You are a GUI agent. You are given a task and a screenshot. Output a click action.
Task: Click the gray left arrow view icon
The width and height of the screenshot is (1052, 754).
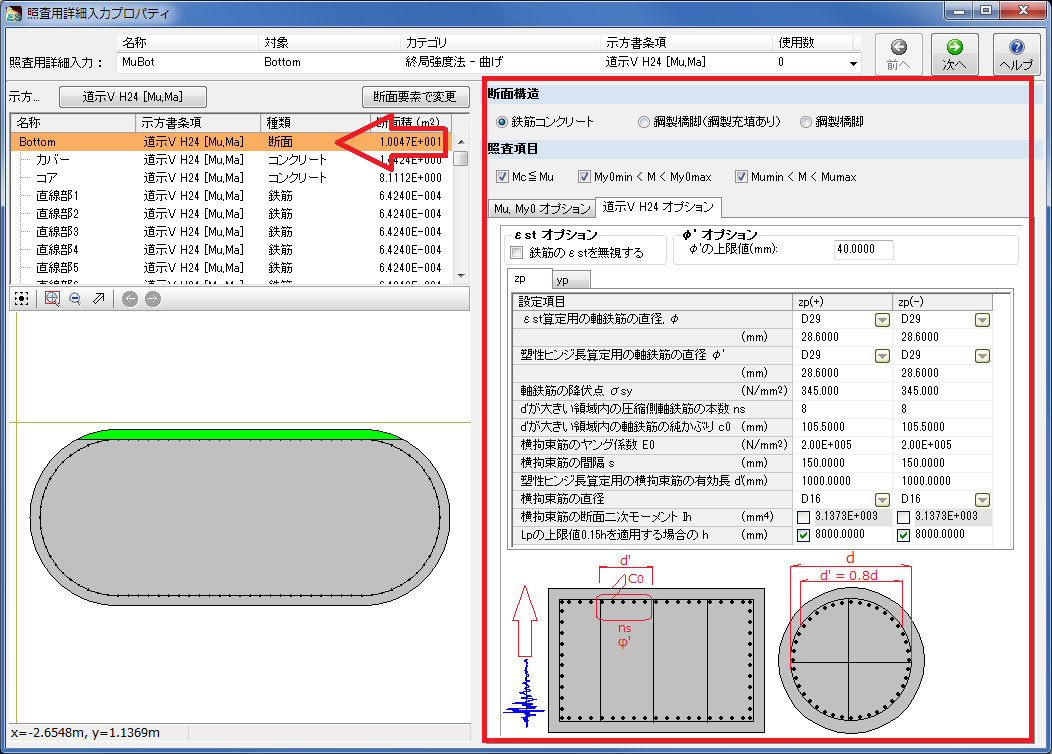(130, 299)
